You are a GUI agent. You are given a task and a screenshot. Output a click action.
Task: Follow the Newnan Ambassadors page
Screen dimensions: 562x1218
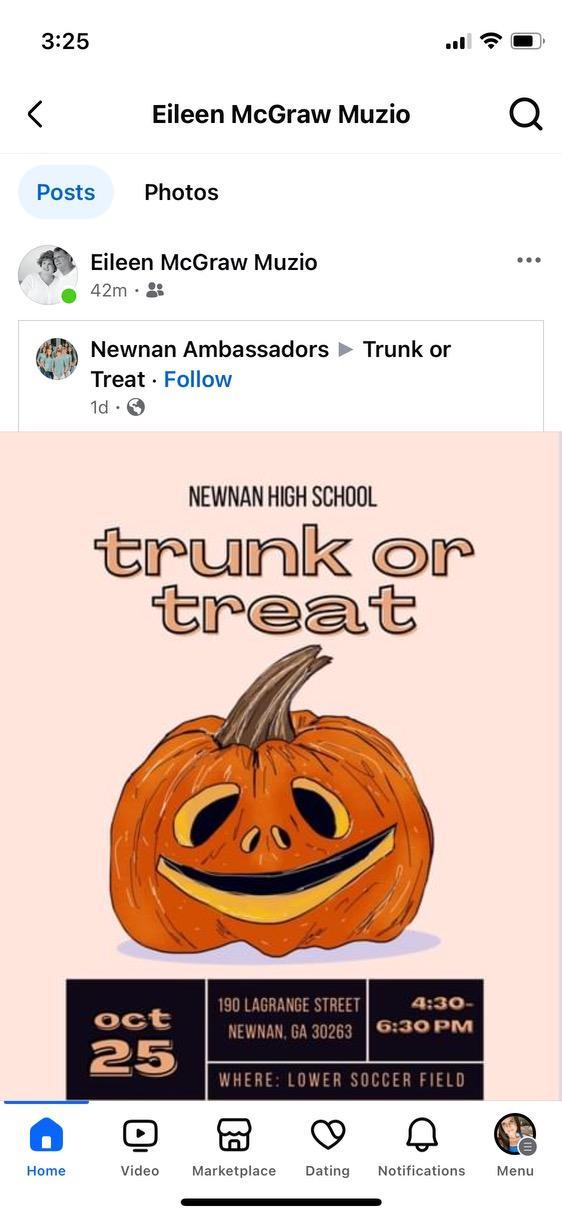198,379
